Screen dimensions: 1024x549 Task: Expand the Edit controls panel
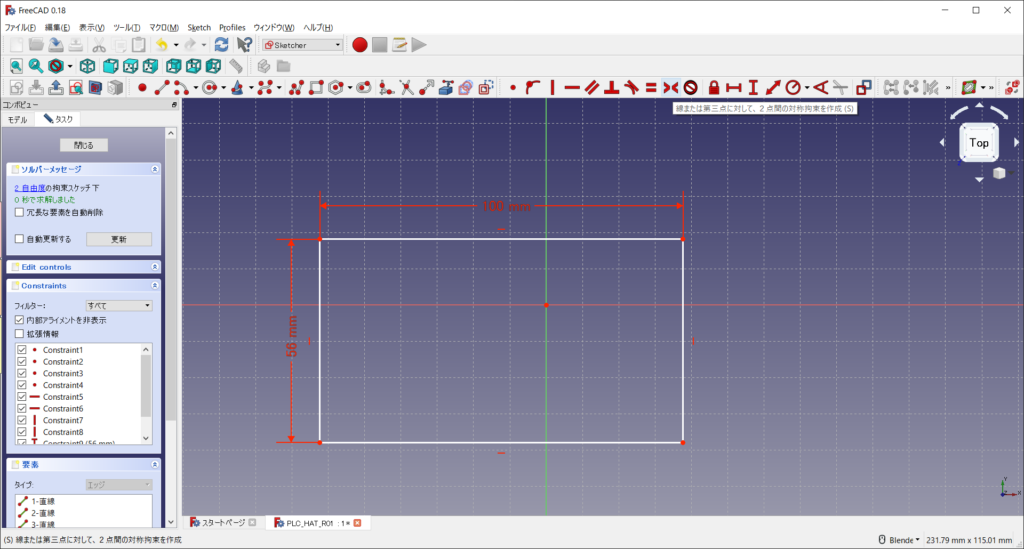click(x=155, y=267)
